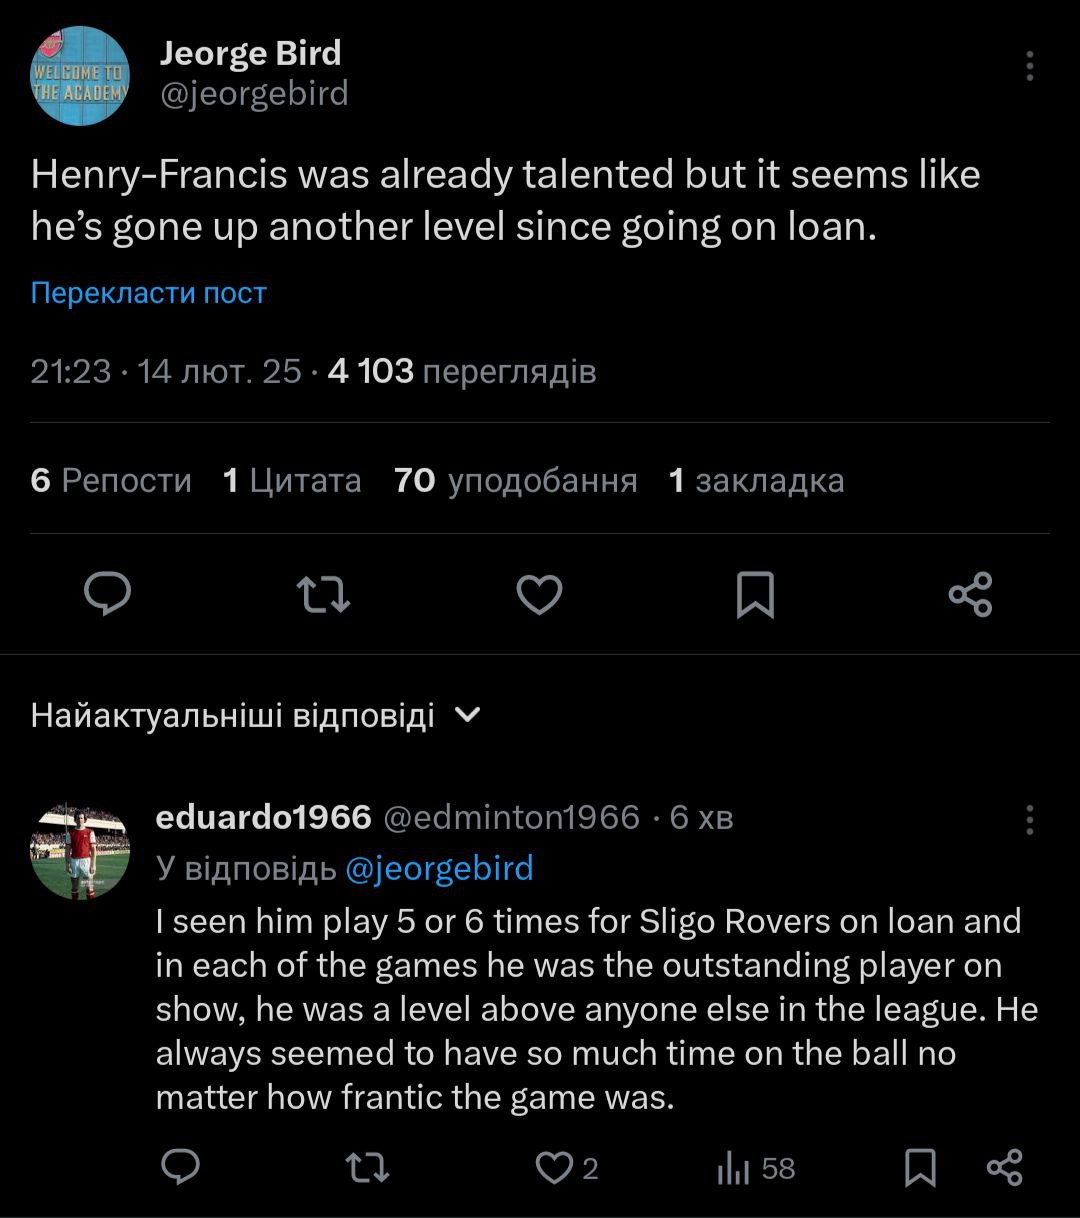
Task: Click the translate post link
Action: [x=148, y=293]
